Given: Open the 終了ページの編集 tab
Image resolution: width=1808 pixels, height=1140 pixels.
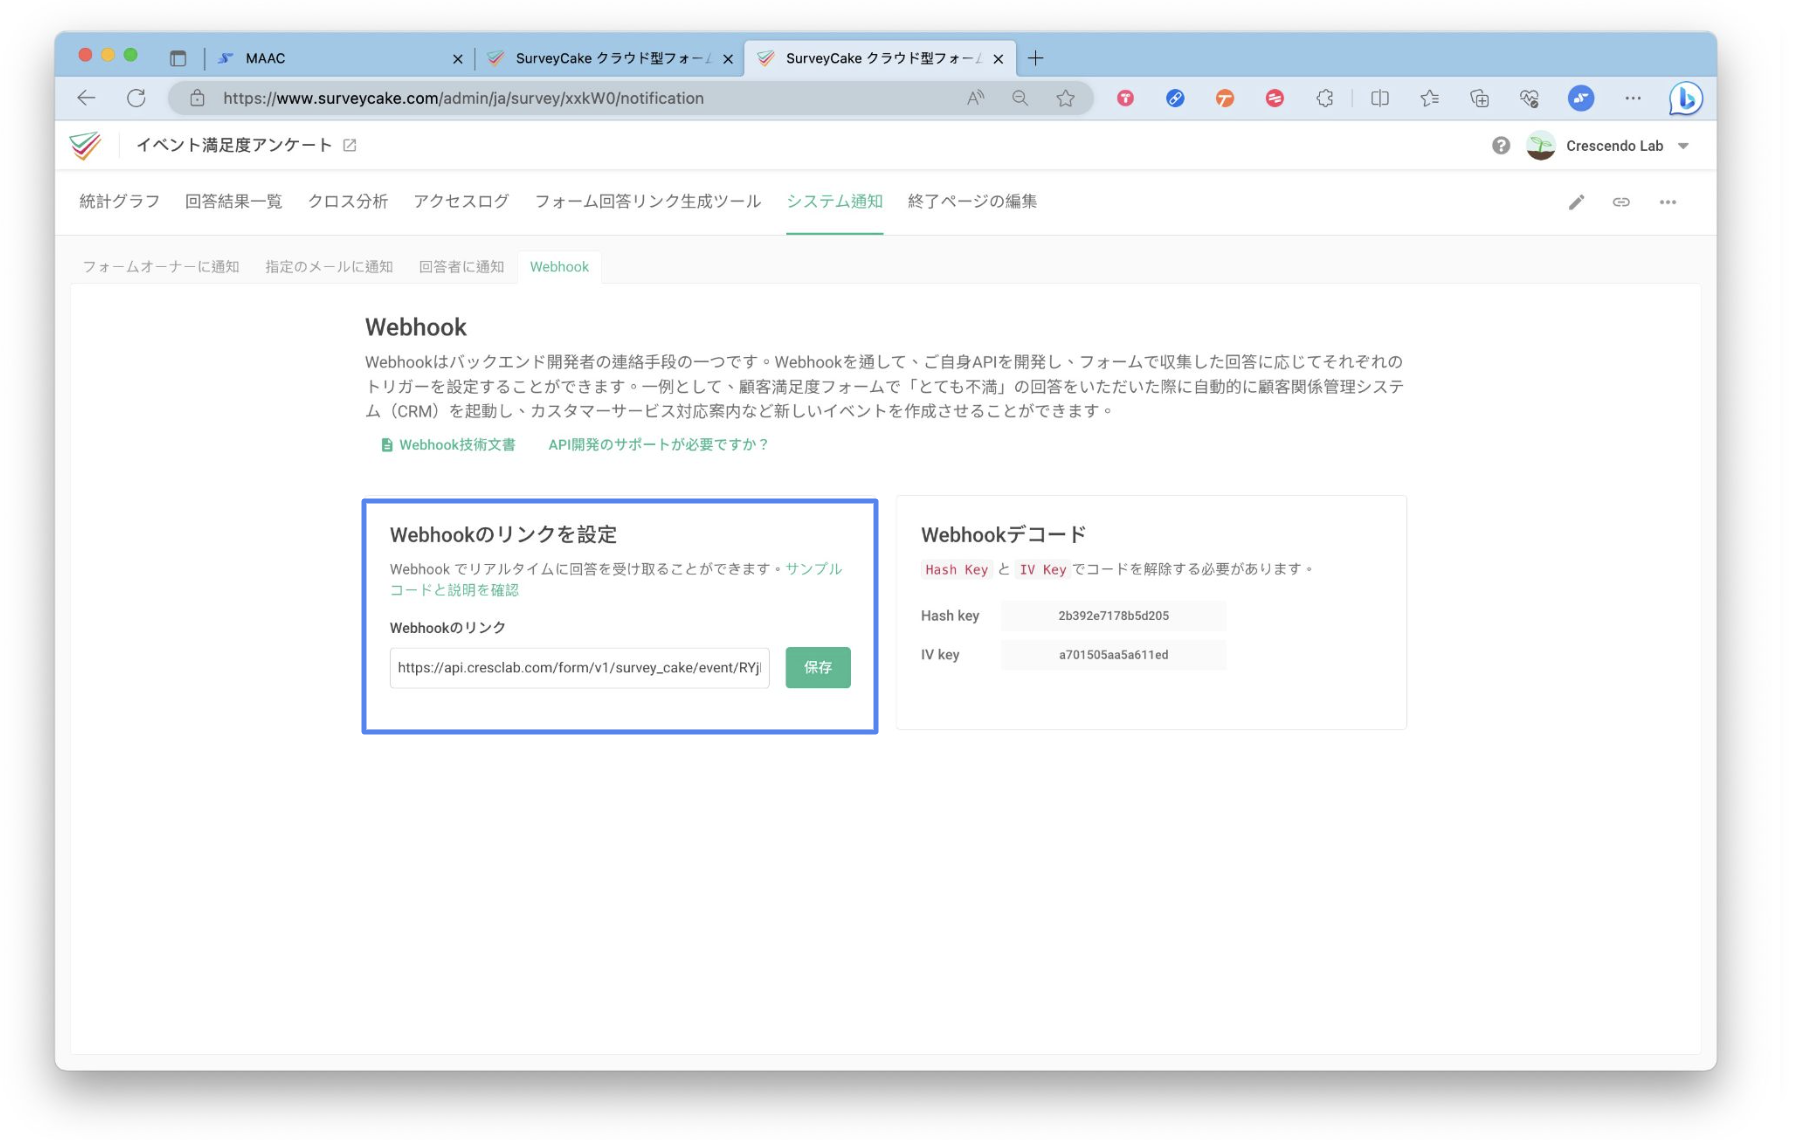Looking at the screenshot, I should pyautogui.click(x=972, y=201).
